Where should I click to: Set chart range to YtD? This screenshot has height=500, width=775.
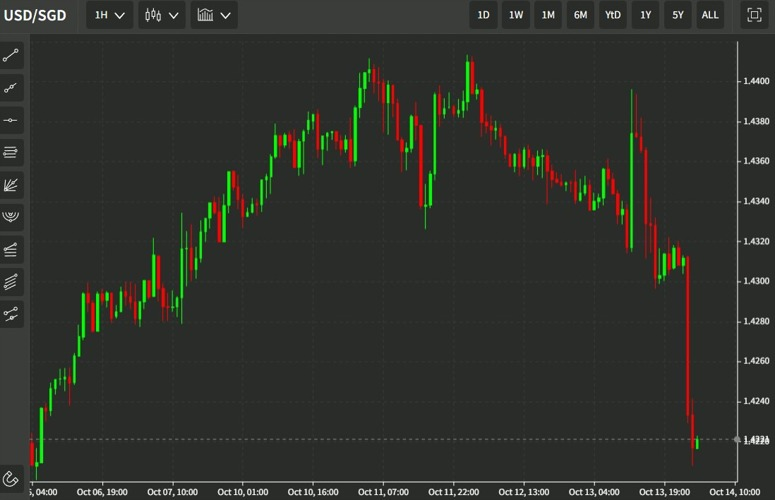[x=613, y=15]
